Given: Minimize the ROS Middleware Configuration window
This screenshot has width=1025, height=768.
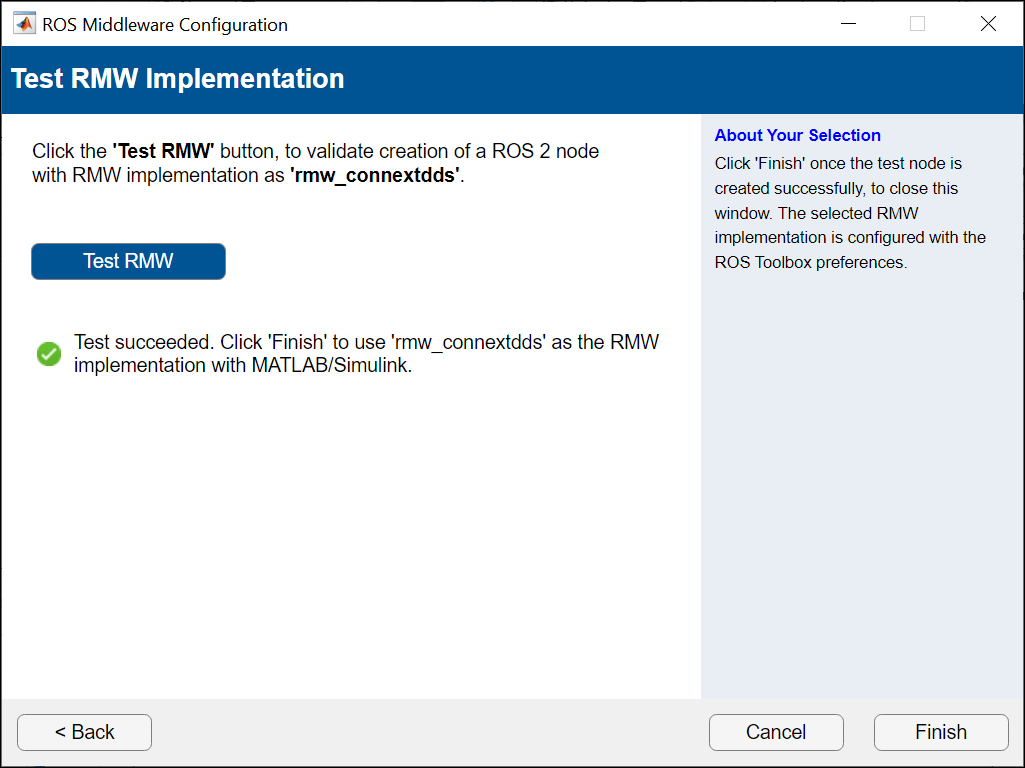Looking at the screenshot, I should [846, 24].
